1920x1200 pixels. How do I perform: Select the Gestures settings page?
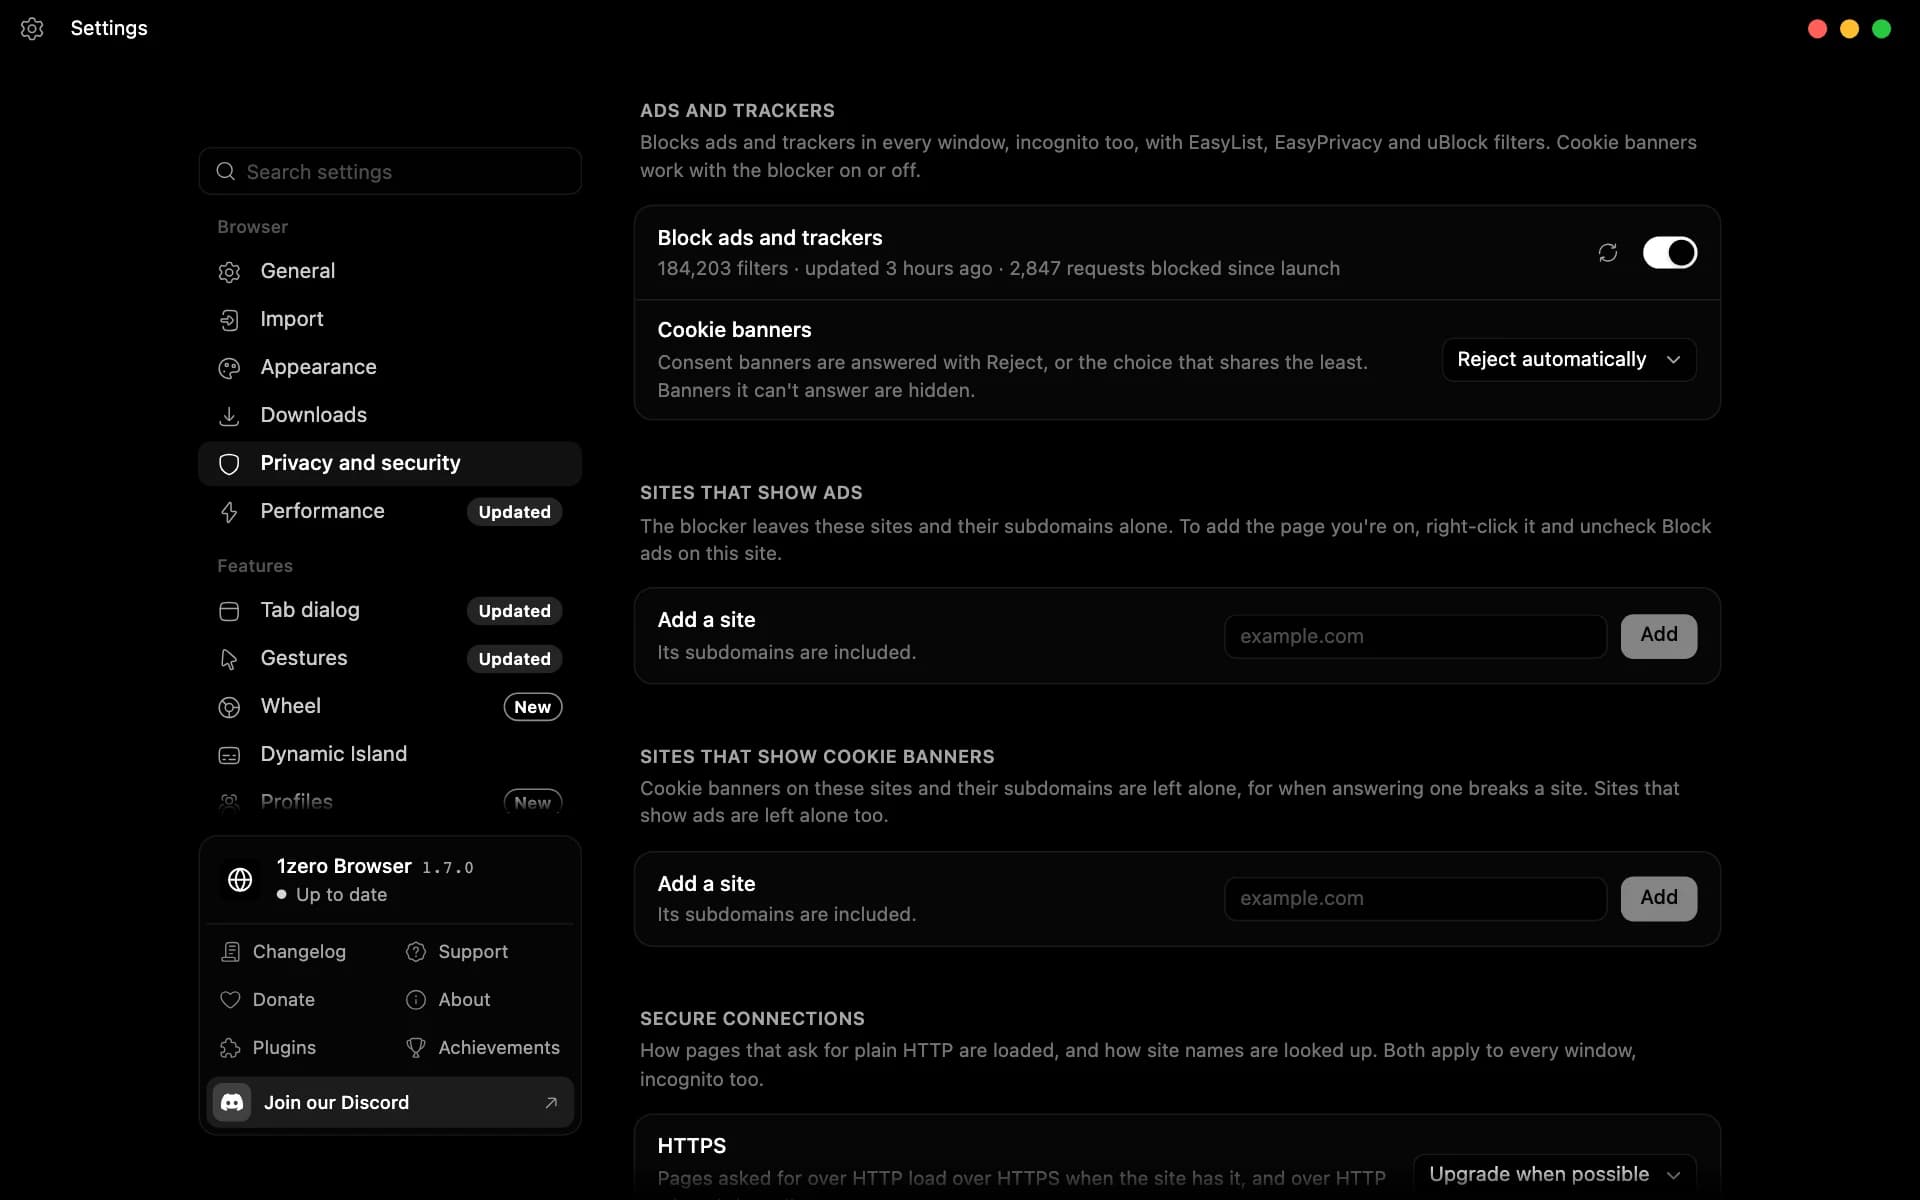pos(390,658)
